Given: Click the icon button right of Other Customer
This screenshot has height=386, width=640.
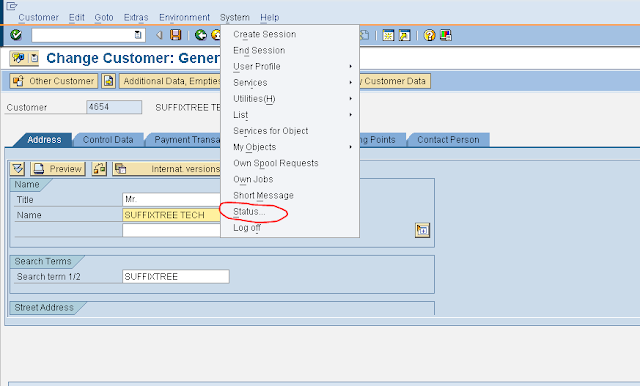Looking at the screenshot, I should click(x=109, y=81).
